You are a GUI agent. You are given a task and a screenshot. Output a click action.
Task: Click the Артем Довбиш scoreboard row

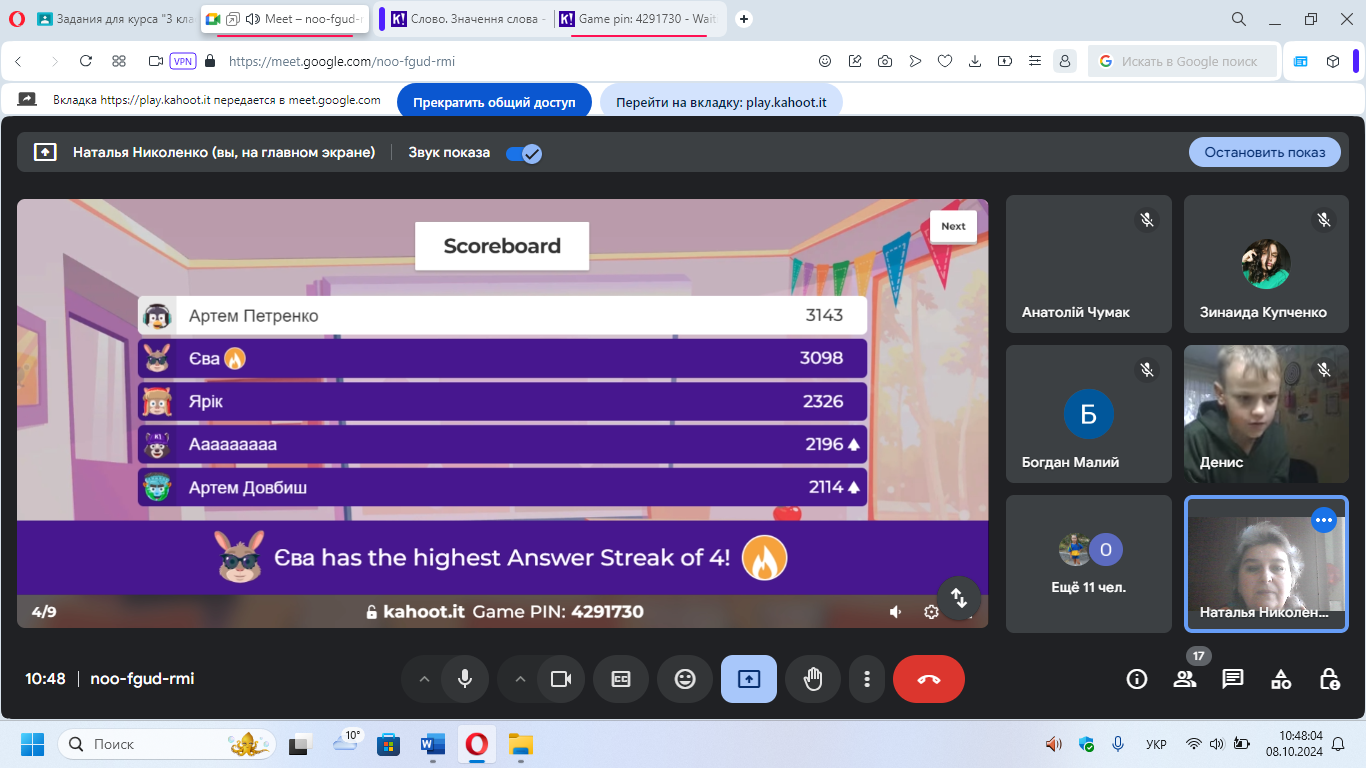pyautogui.click(x=502, y=487)
